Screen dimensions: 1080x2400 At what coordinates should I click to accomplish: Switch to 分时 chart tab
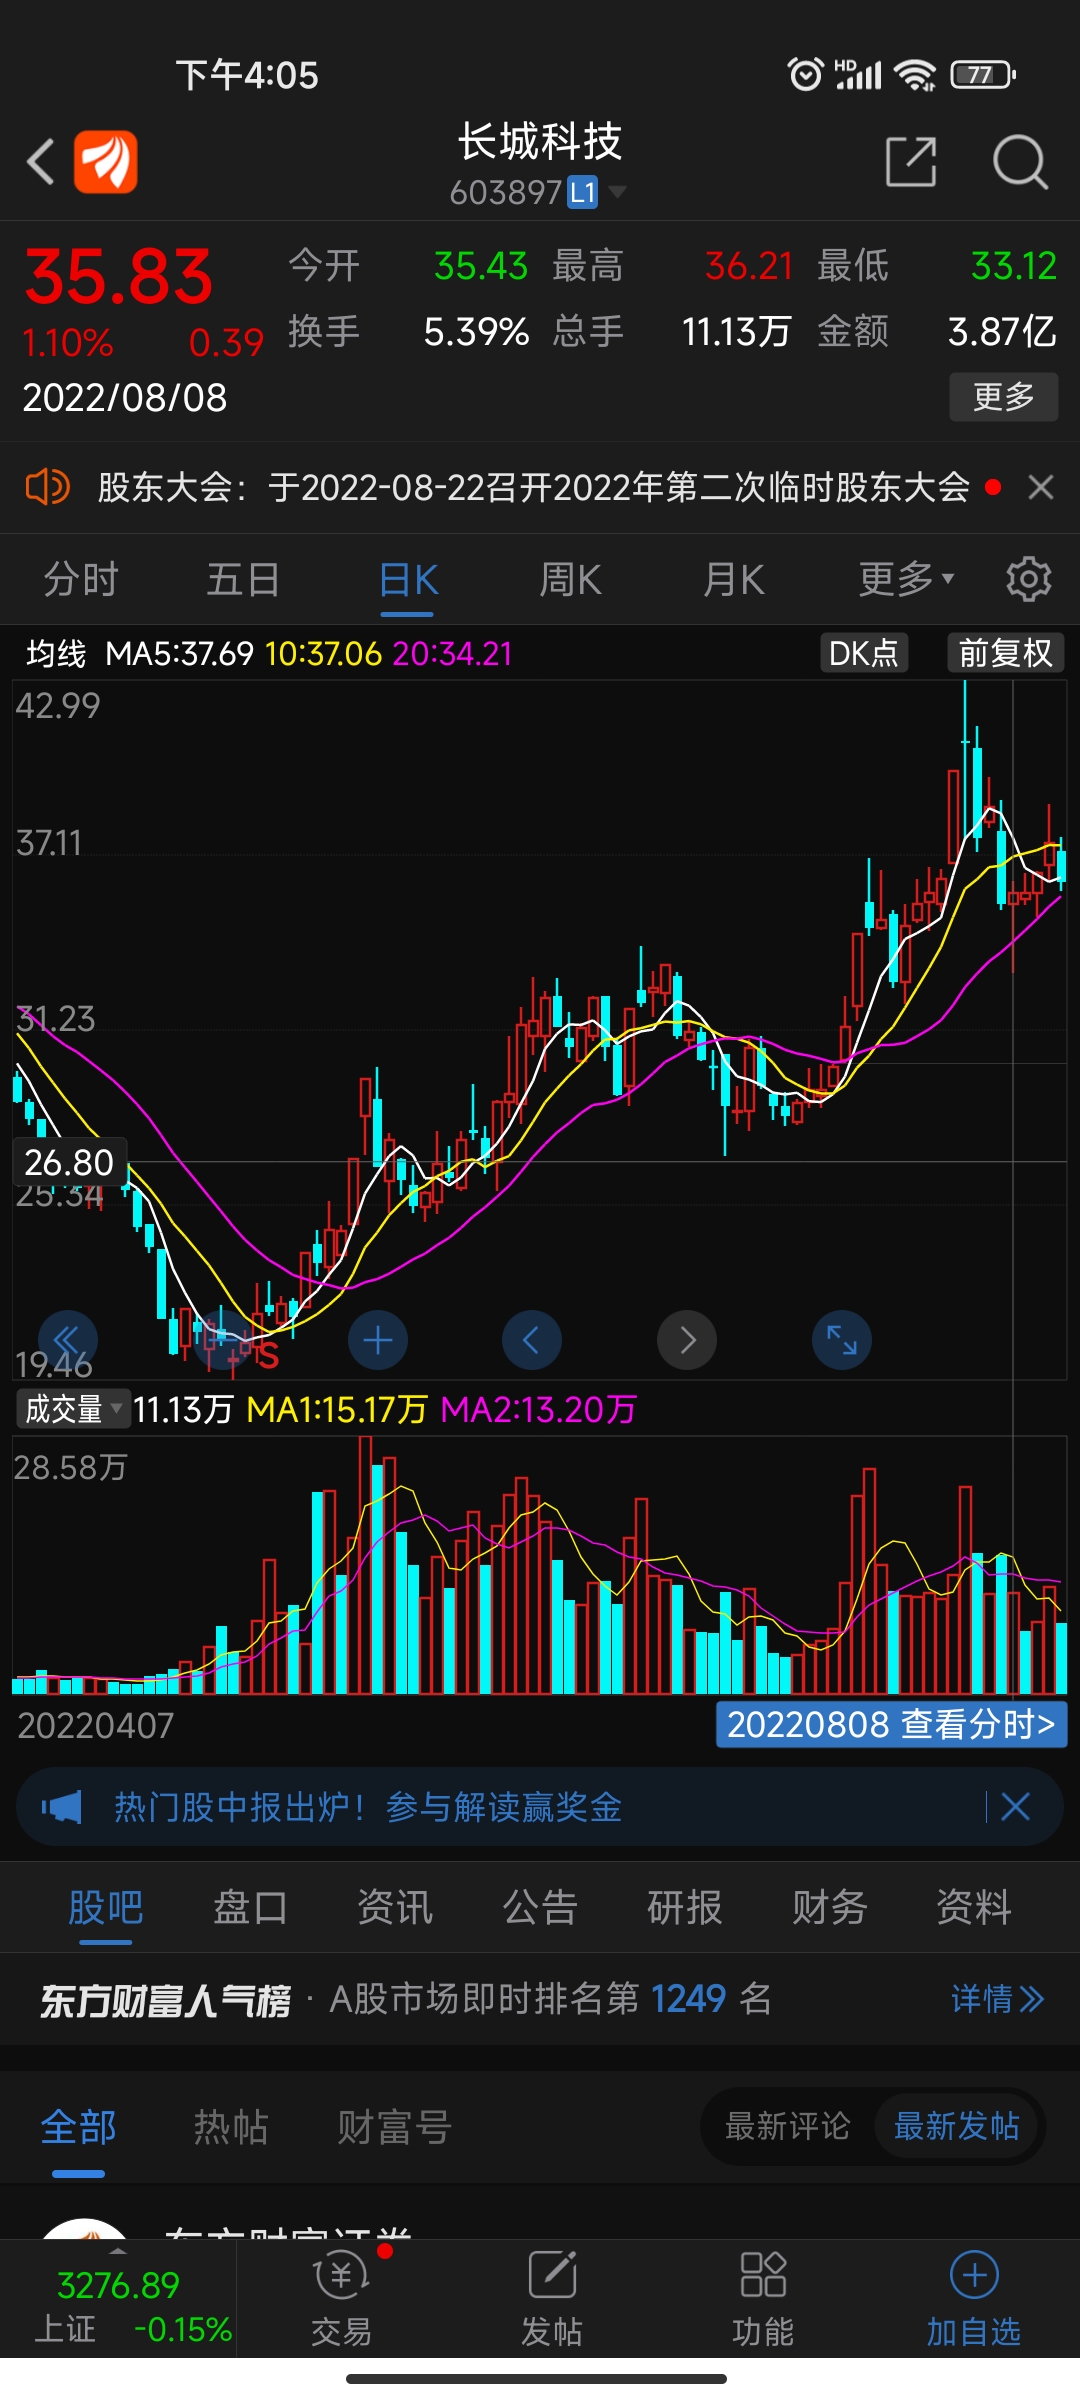(81, 579)
